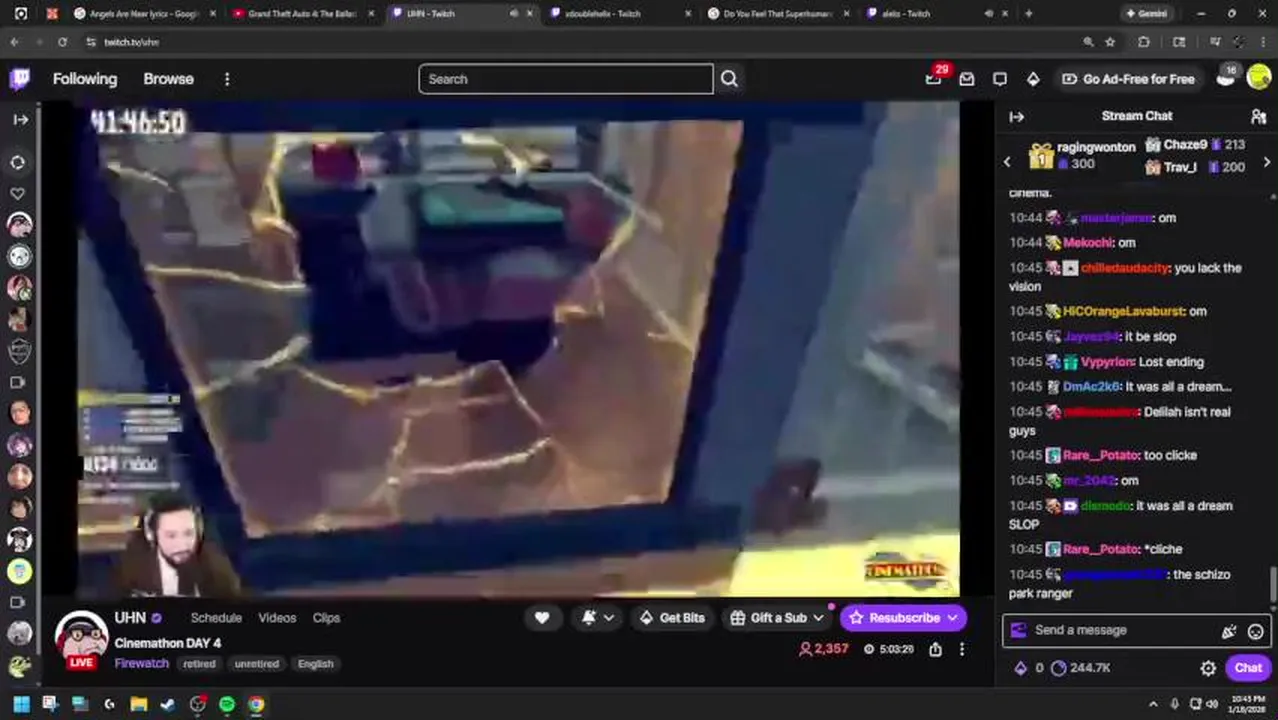
Task: Select the retired stream tag
Action: [199, 664]
